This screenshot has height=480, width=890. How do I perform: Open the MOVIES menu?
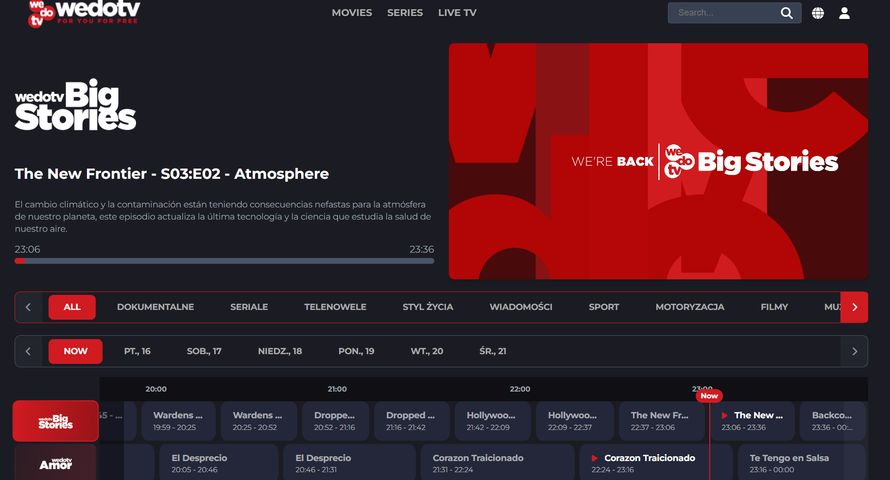click(x=352, y=12)
